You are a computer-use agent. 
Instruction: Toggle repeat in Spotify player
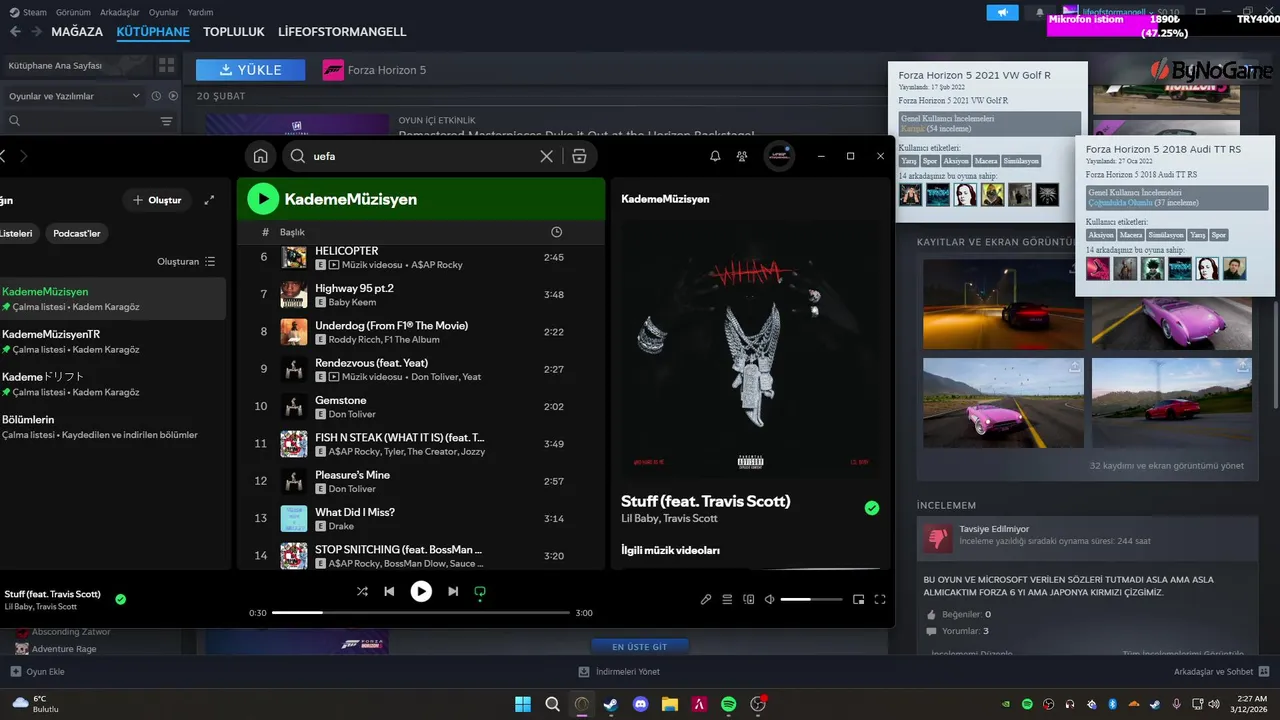click(480, 592)
